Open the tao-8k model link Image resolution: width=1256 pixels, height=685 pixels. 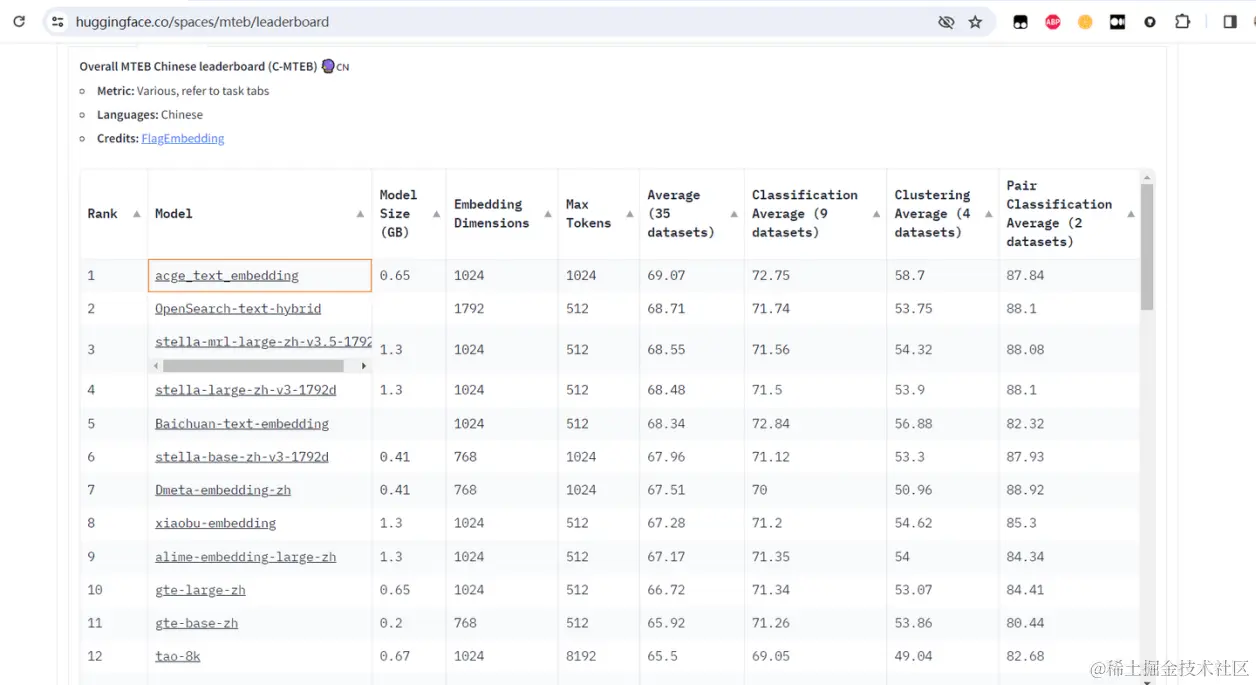(178, 656)
